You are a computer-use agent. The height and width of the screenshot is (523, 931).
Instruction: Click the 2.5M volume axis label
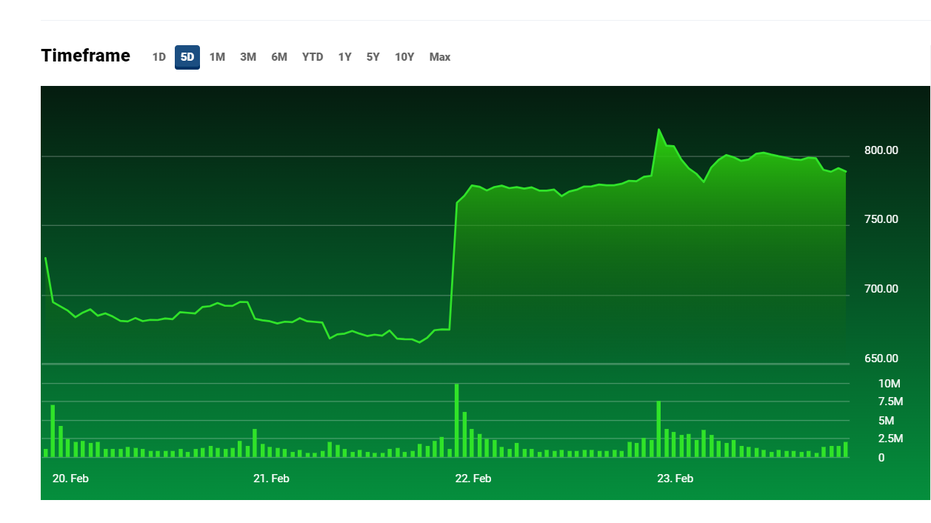tap(891, 438)
